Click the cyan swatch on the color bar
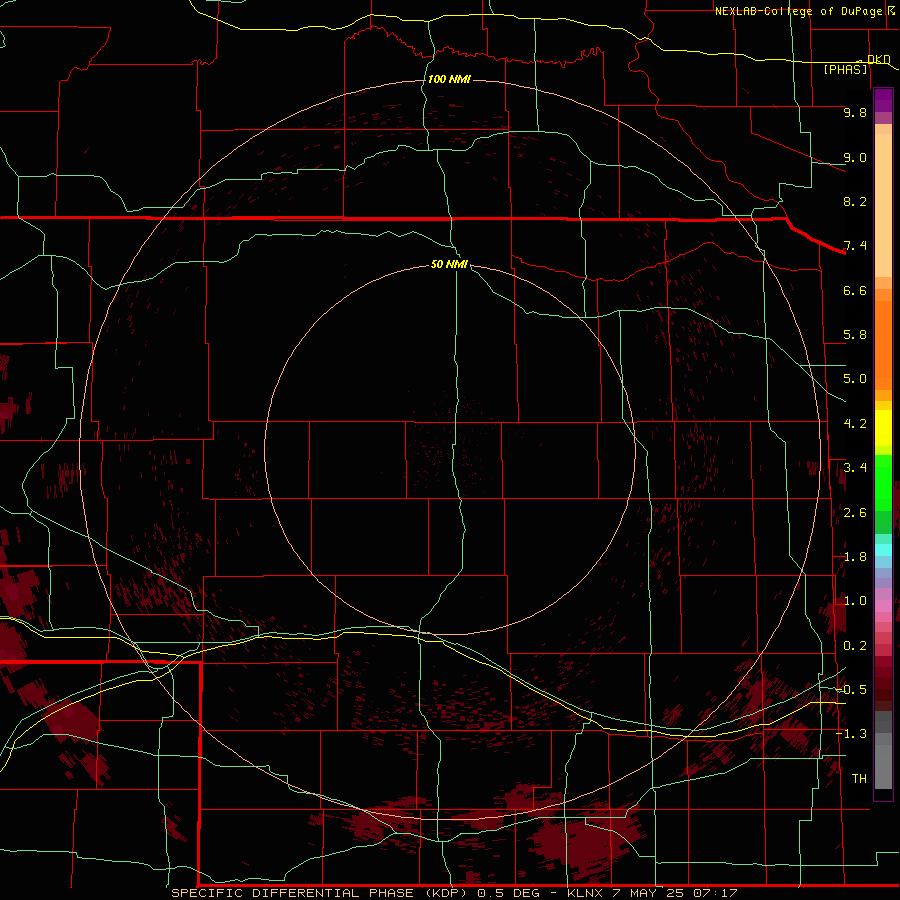The height and width of the screenshot is (900, 900). pyautogui.click(x=883, y=550)
